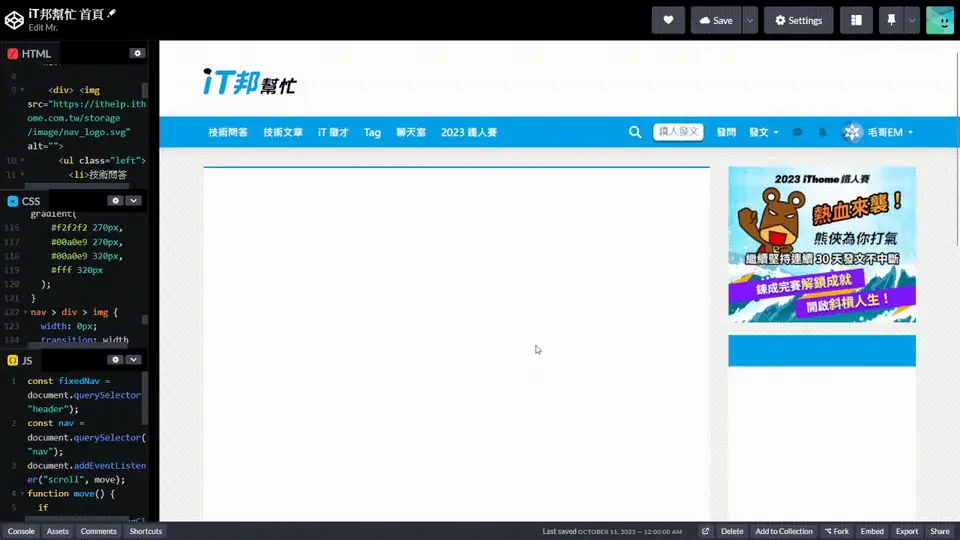Open 聊天室 nav link

point(411,132)
